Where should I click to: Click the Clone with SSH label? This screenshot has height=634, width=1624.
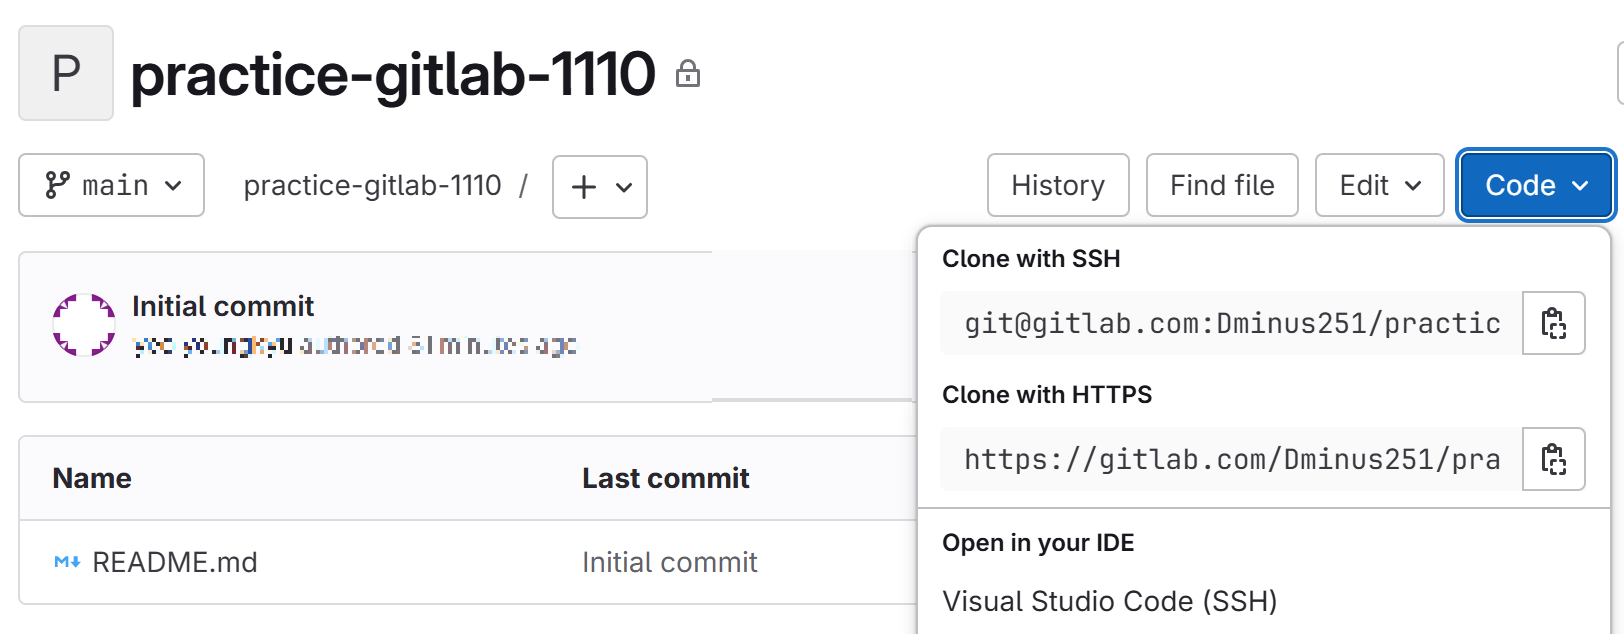click(x=1031, y=259)
